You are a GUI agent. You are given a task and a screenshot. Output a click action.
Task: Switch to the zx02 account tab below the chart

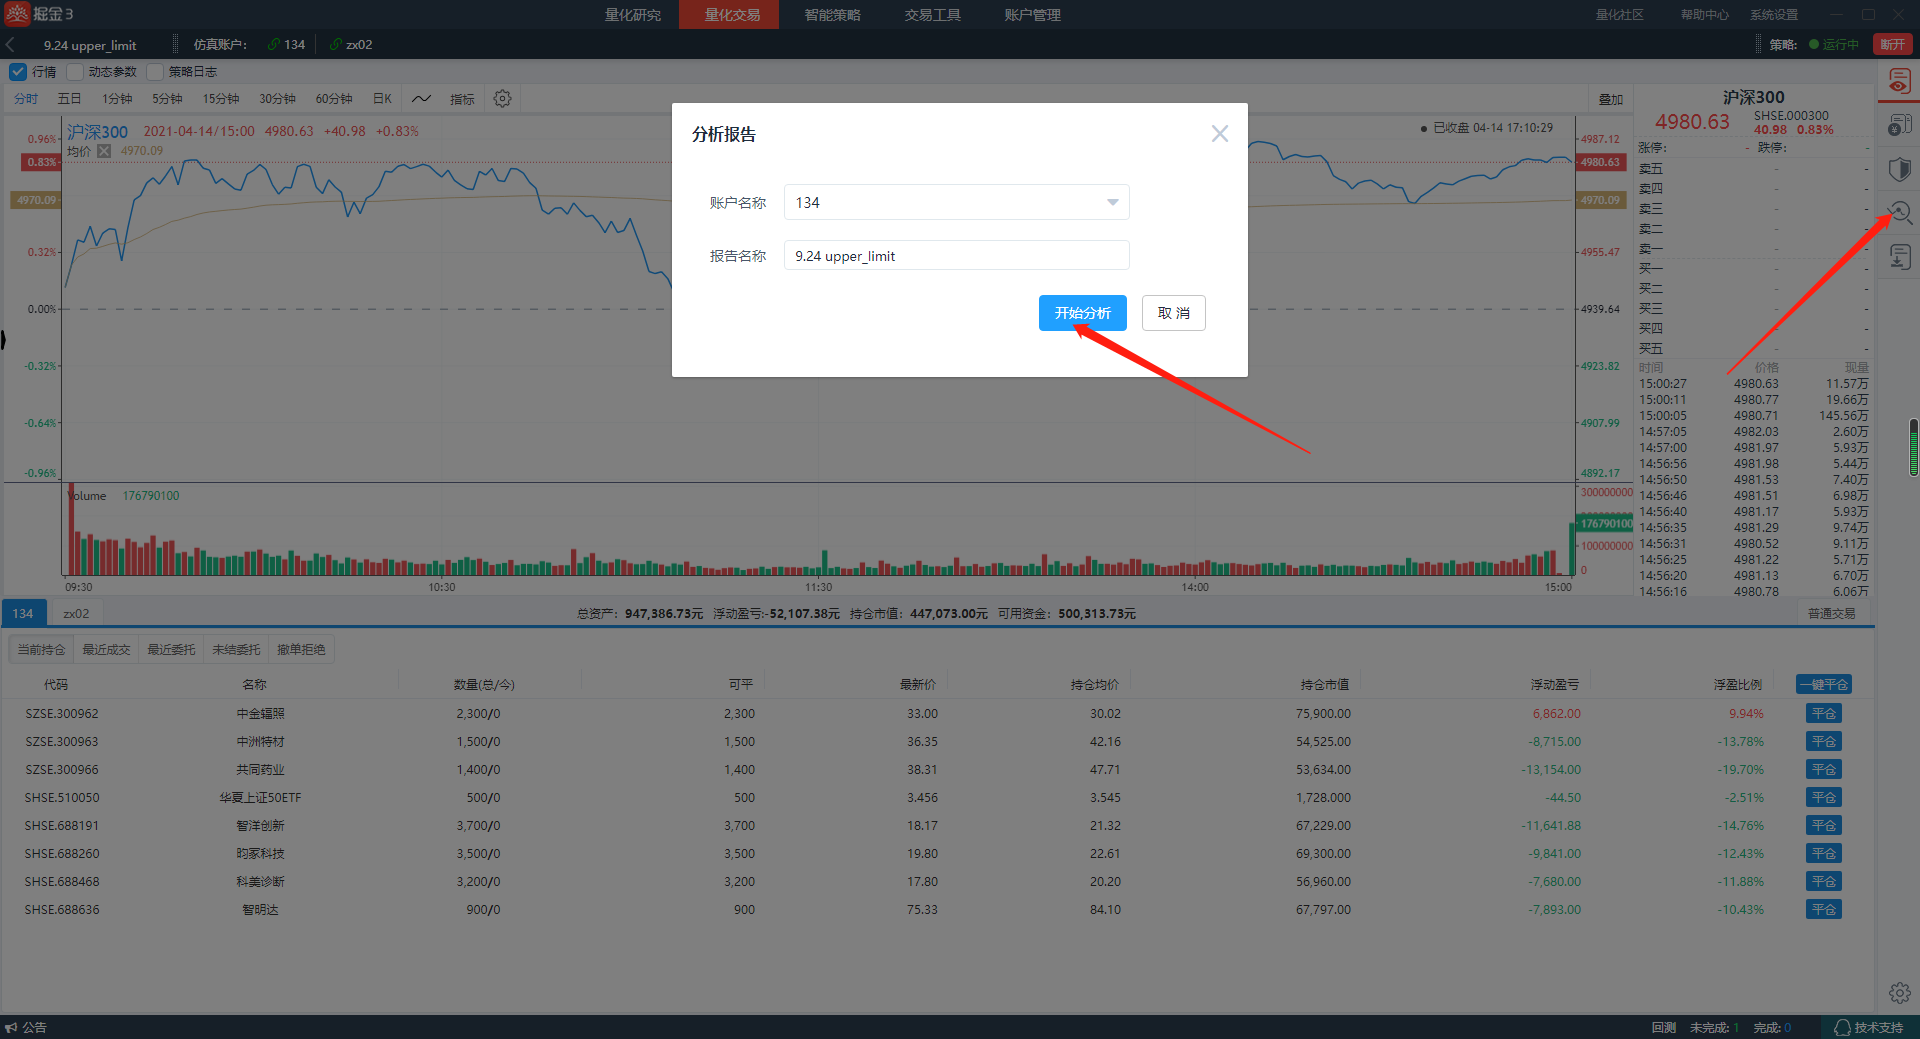click(76, 614)
